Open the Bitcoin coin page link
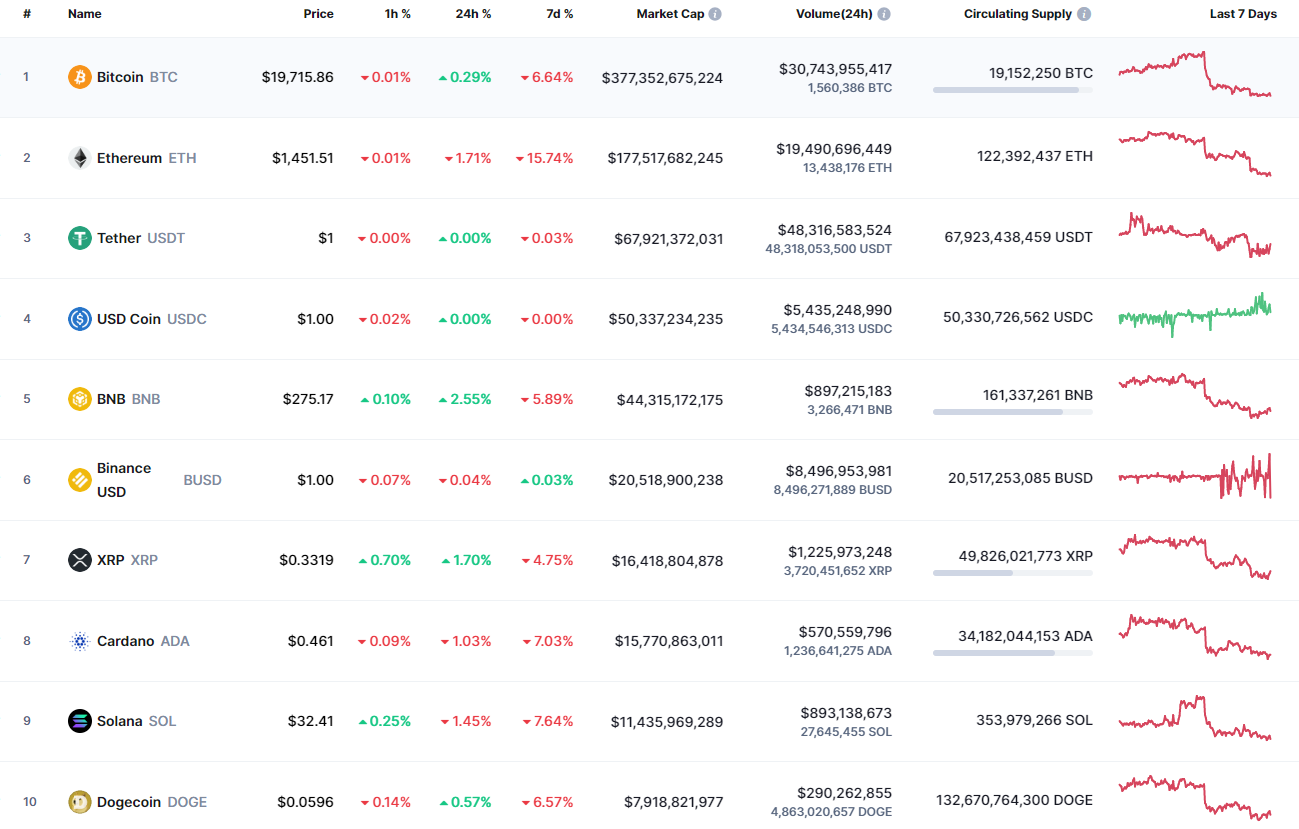The image size is (1299, 829). tap(120, 76)
